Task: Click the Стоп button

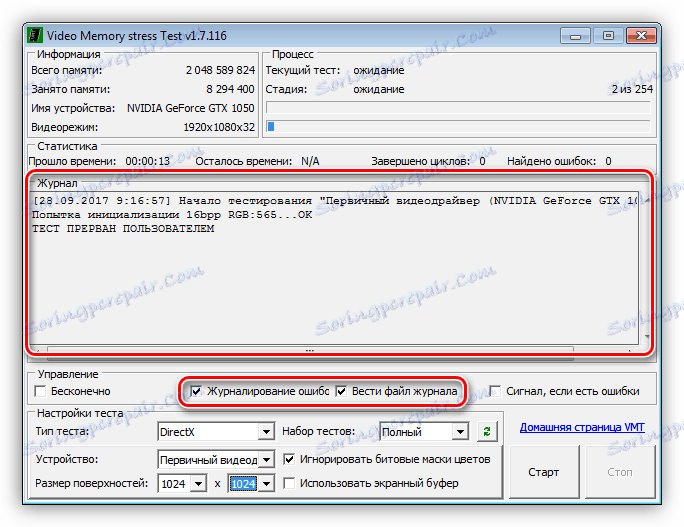Action: click(619, 472)
